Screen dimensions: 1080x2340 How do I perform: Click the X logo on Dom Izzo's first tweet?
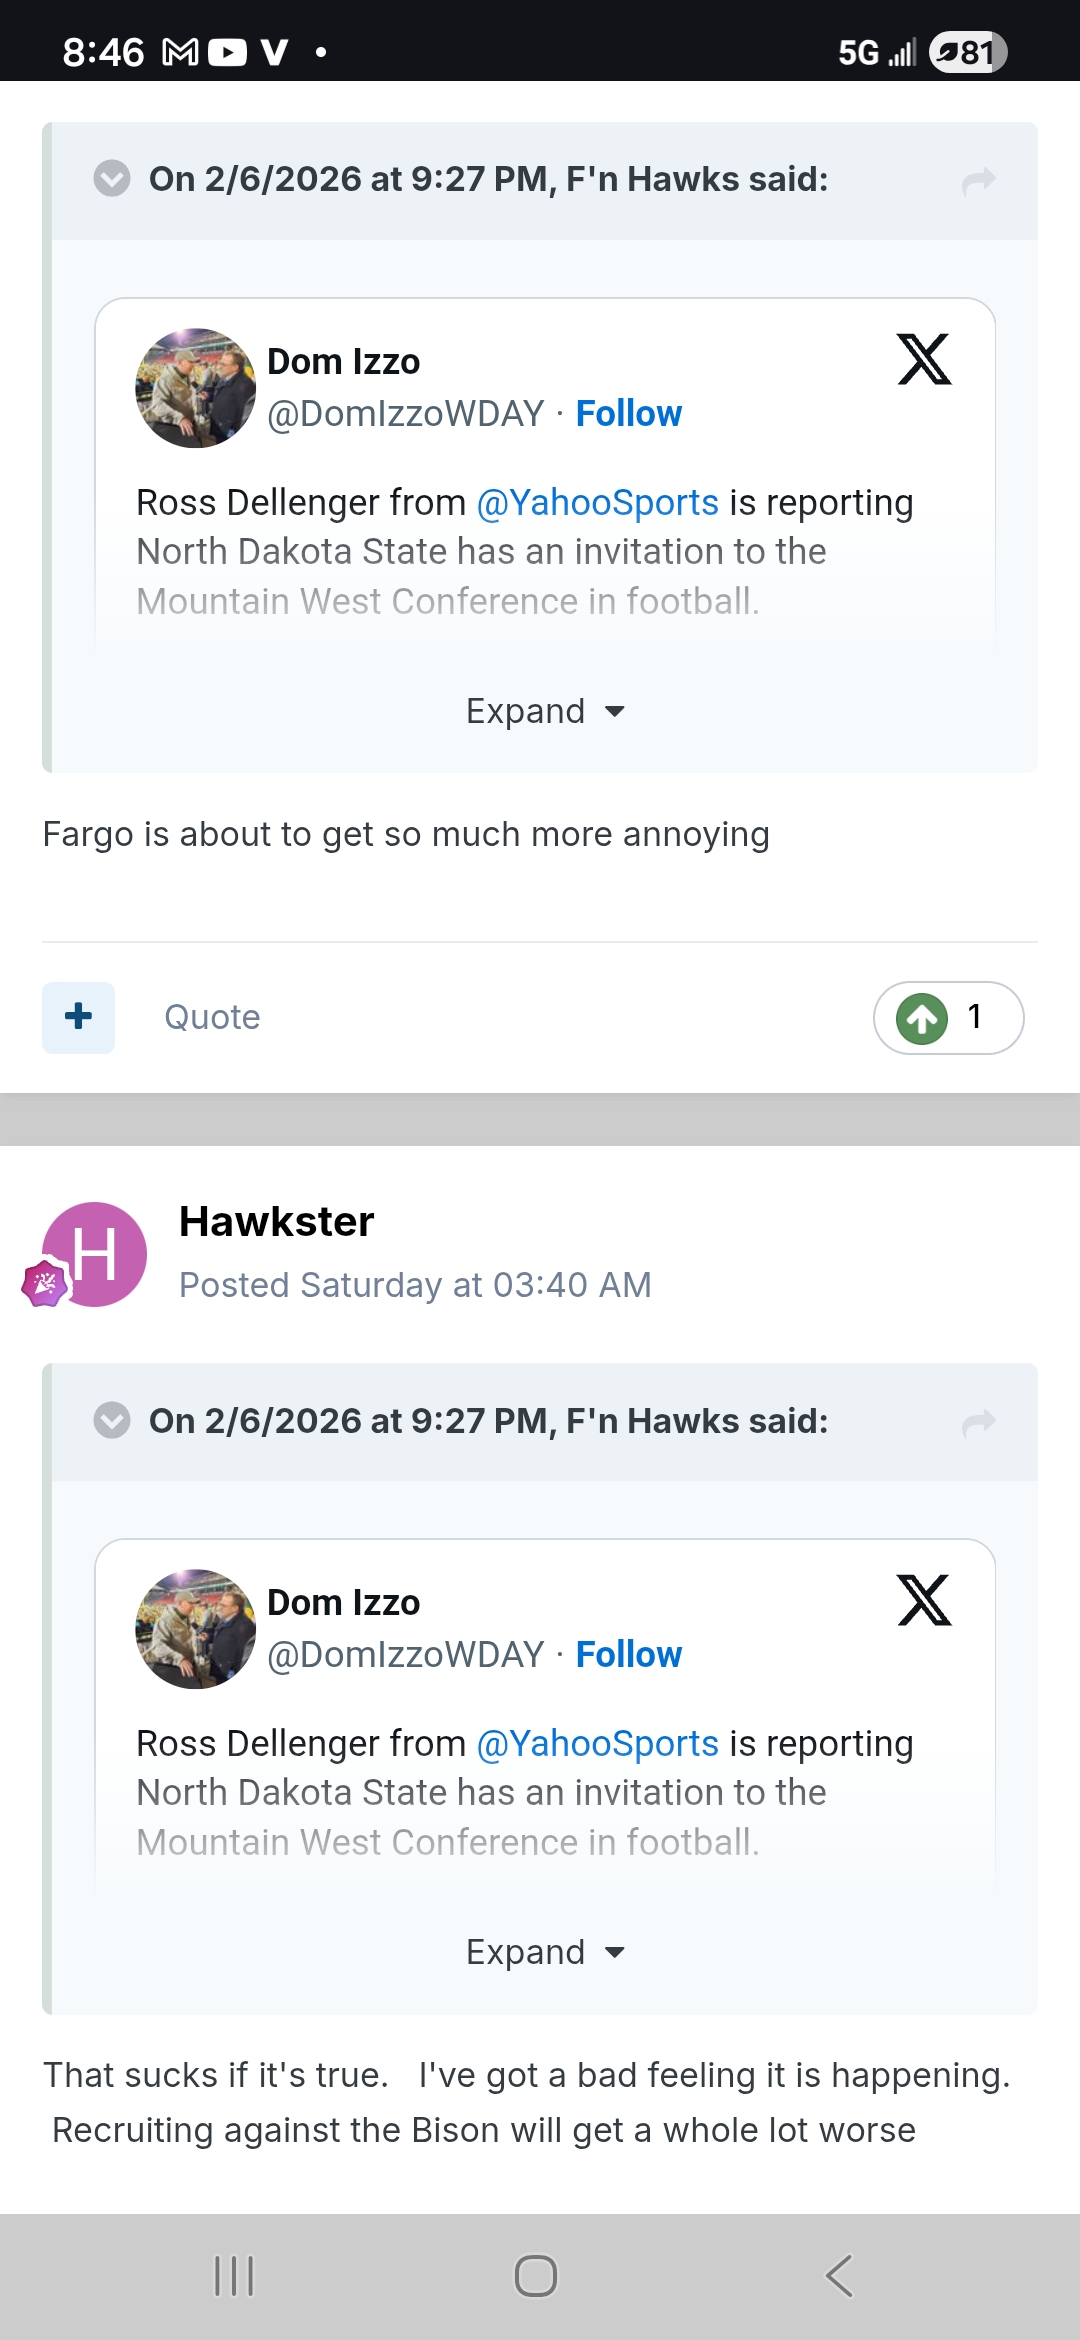click(x=925, y=360)
